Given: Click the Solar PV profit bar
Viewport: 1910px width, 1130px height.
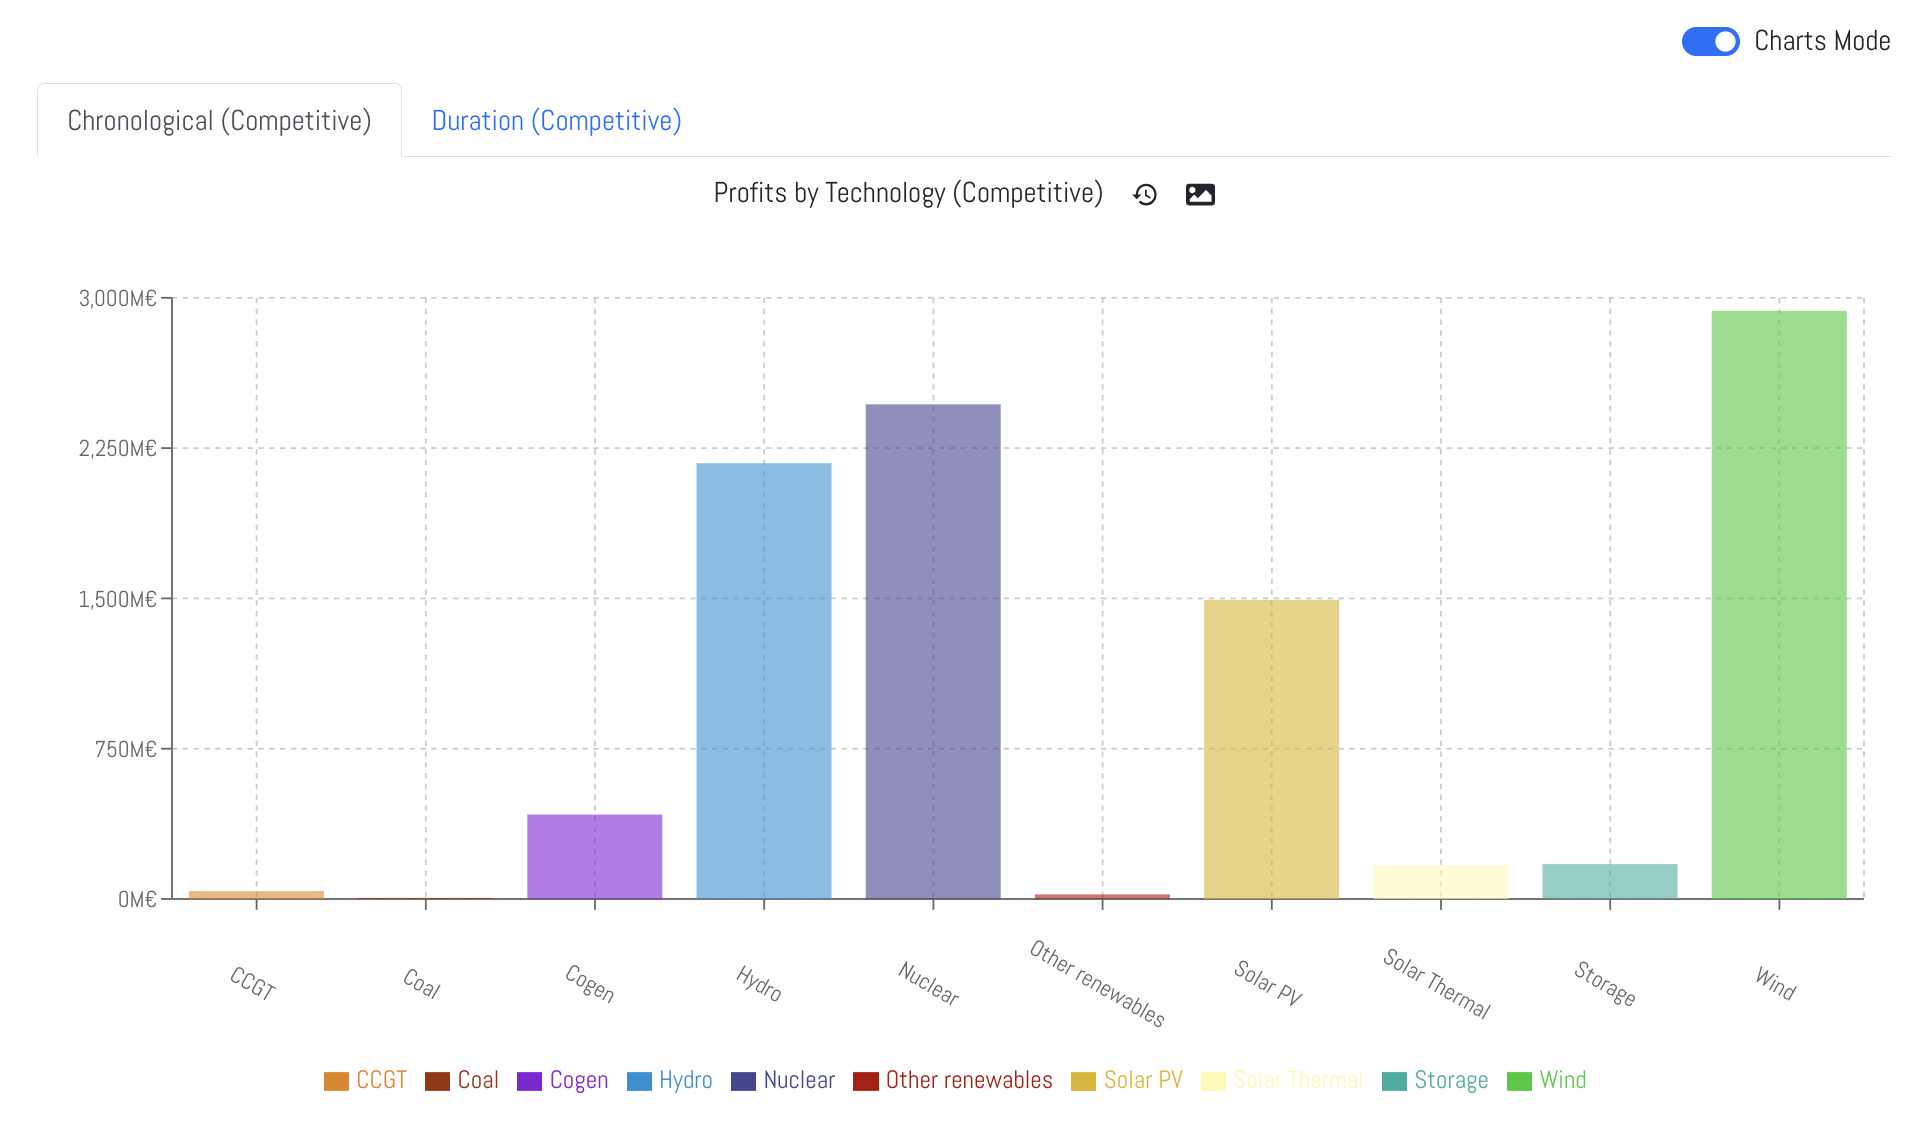Looking at the screenshot, I should click(x=1271, y=749).
